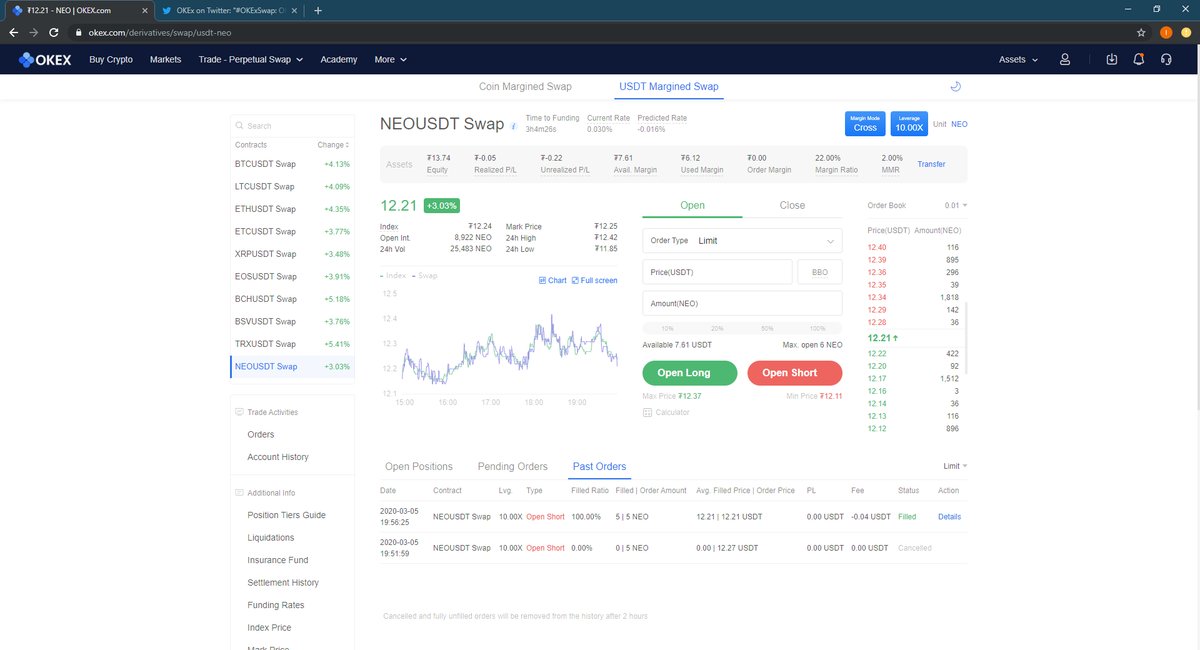The height and width of the screenshot is (650, 1200).
Task: Open the user account icon
Action: [1065, 59]
